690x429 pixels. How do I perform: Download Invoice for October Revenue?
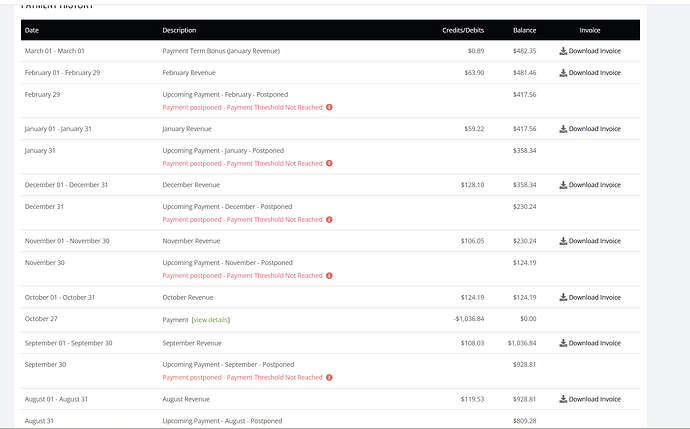pyautogui.click(x=590, y=297)
